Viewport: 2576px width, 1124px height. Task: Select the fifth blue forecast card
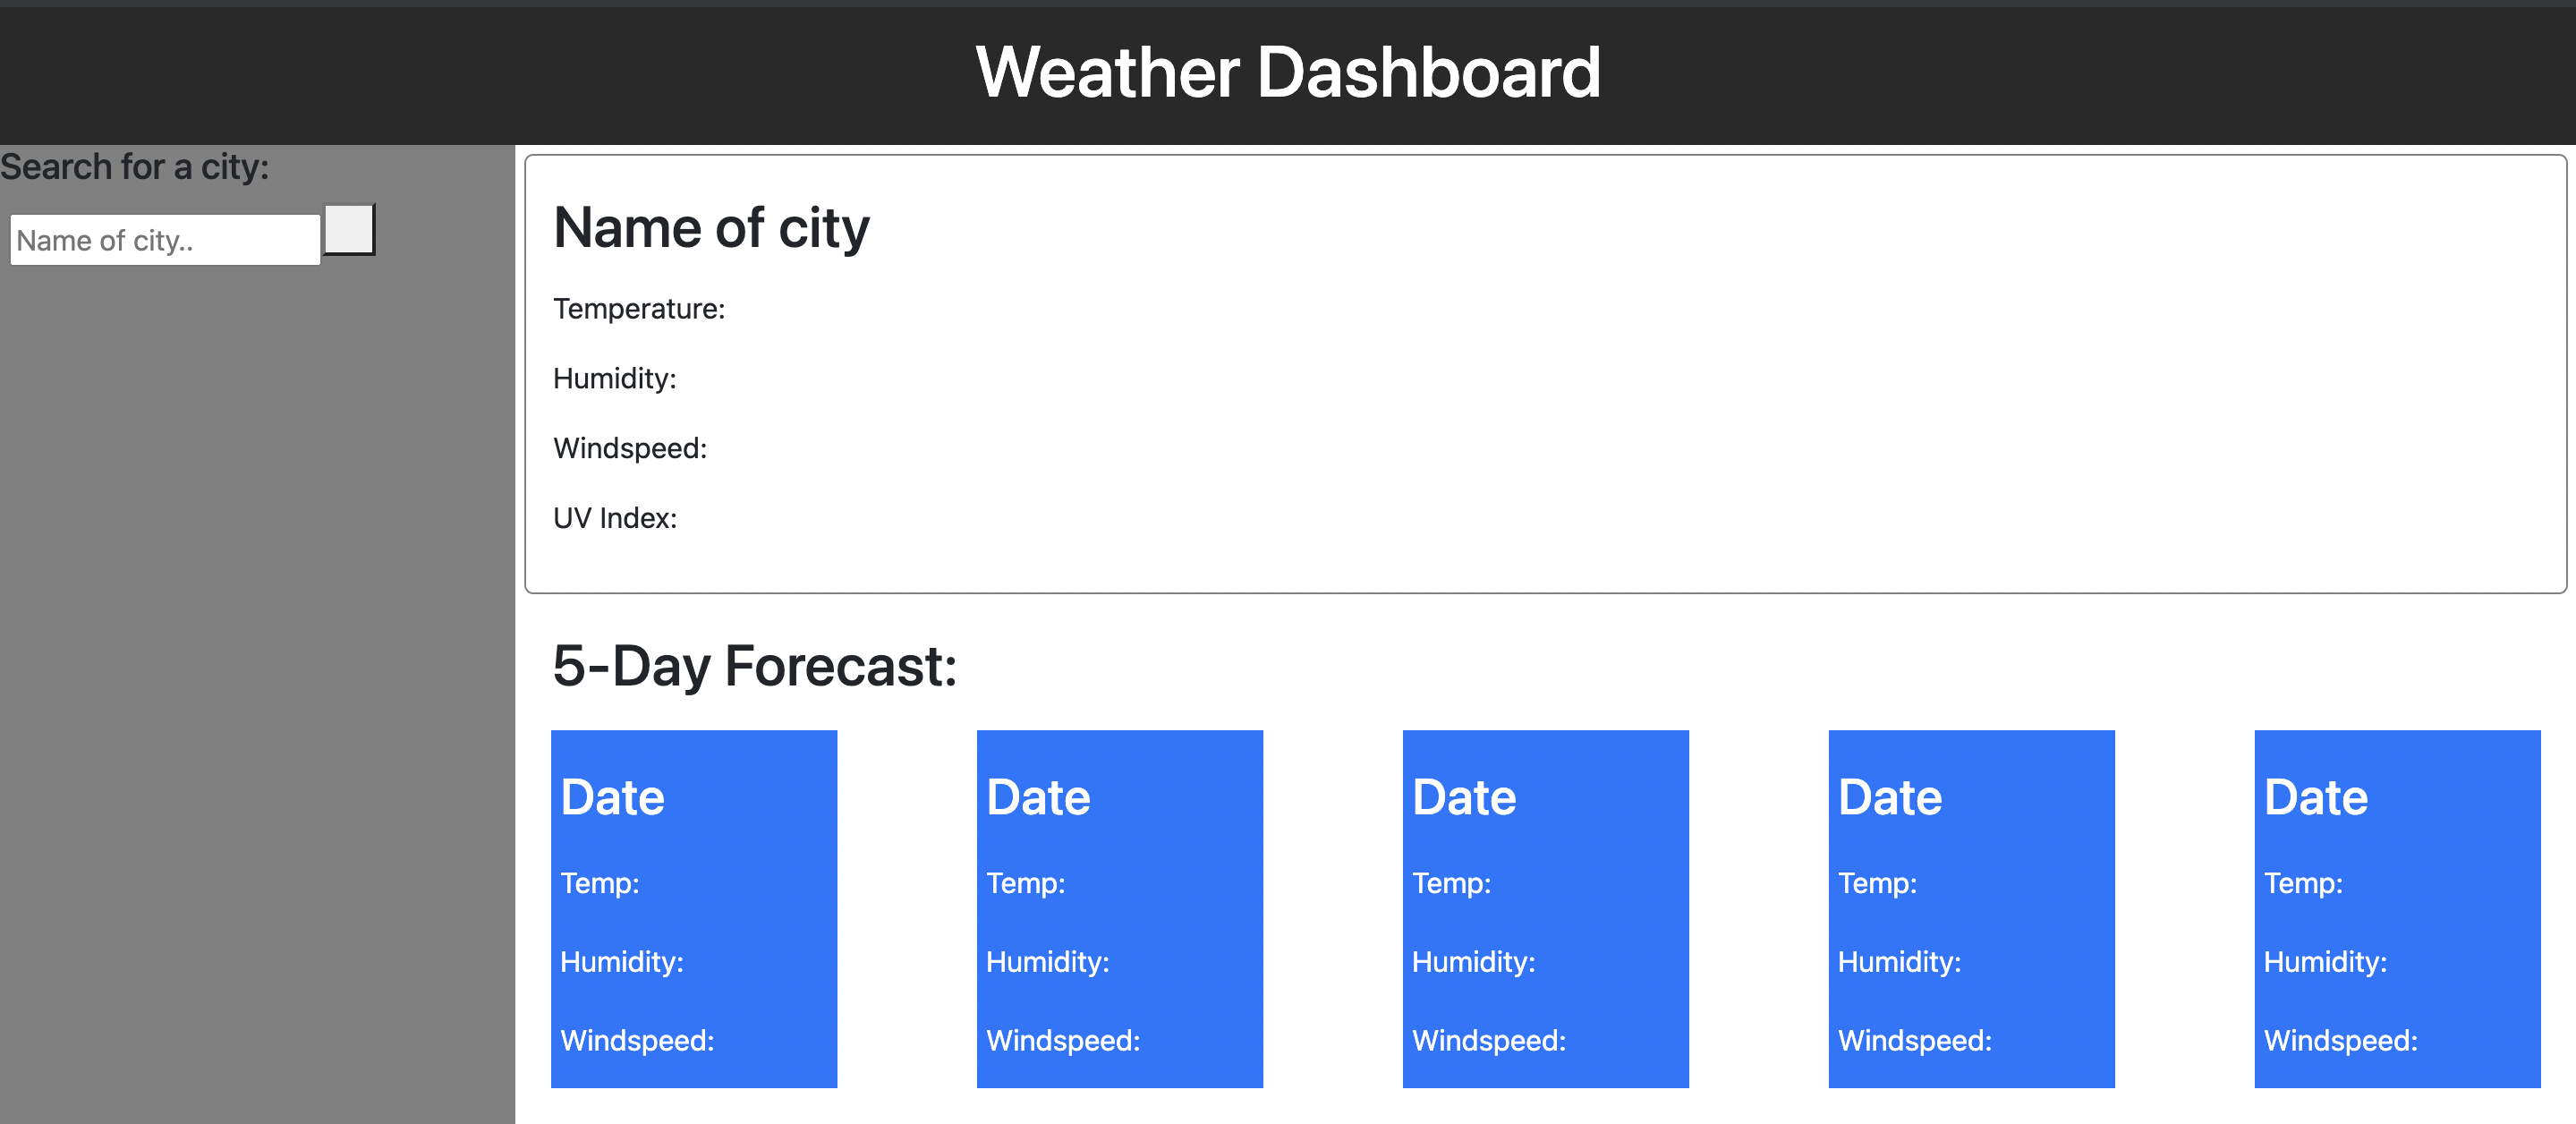(x=2397, y=909)
